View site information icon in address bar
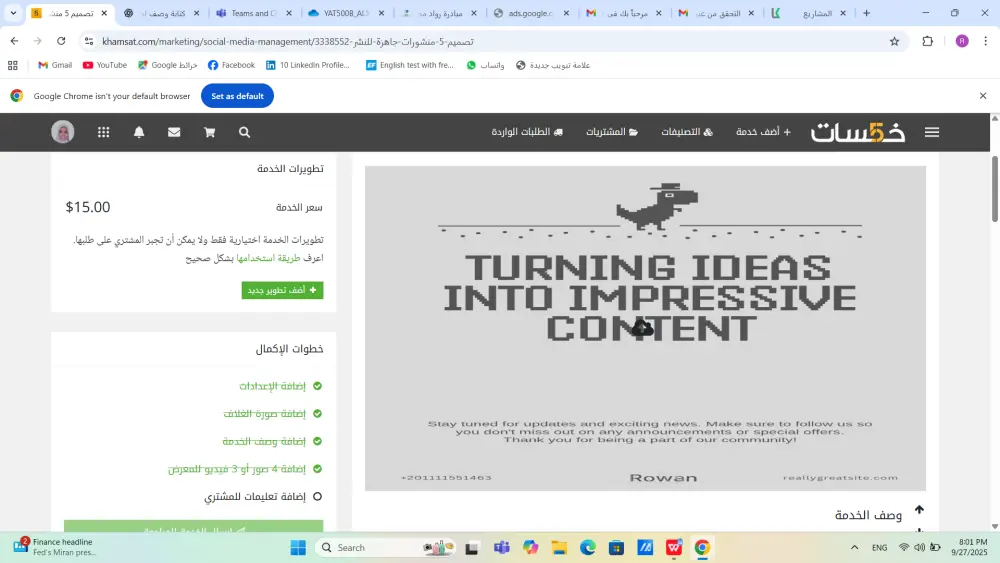 89,41
